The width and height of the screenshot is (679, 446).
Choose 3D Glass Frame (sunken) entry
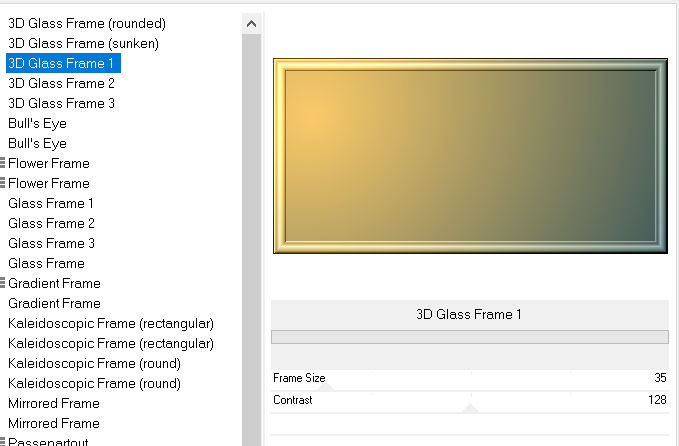(x=83, y=43)
